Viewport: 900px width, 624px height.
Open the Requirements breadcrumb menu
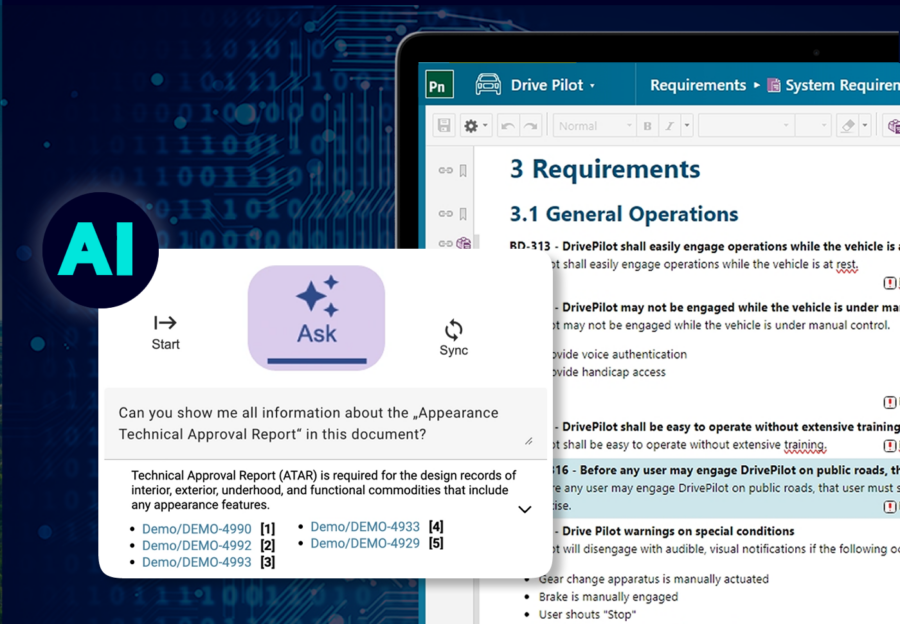click(698, 85)
